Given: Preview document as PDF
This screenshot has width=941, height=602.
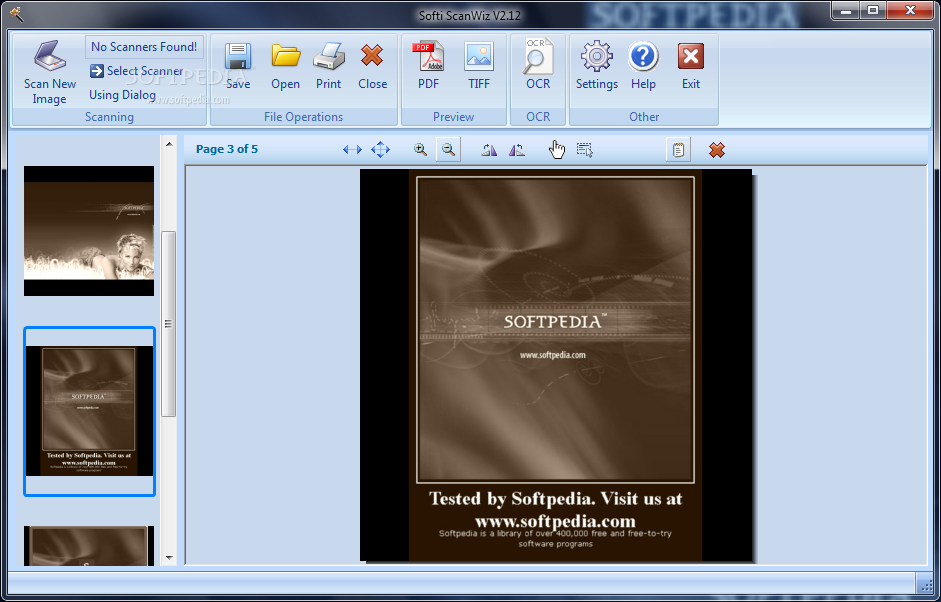Looking at the screenshot, I should pos(428,66).
